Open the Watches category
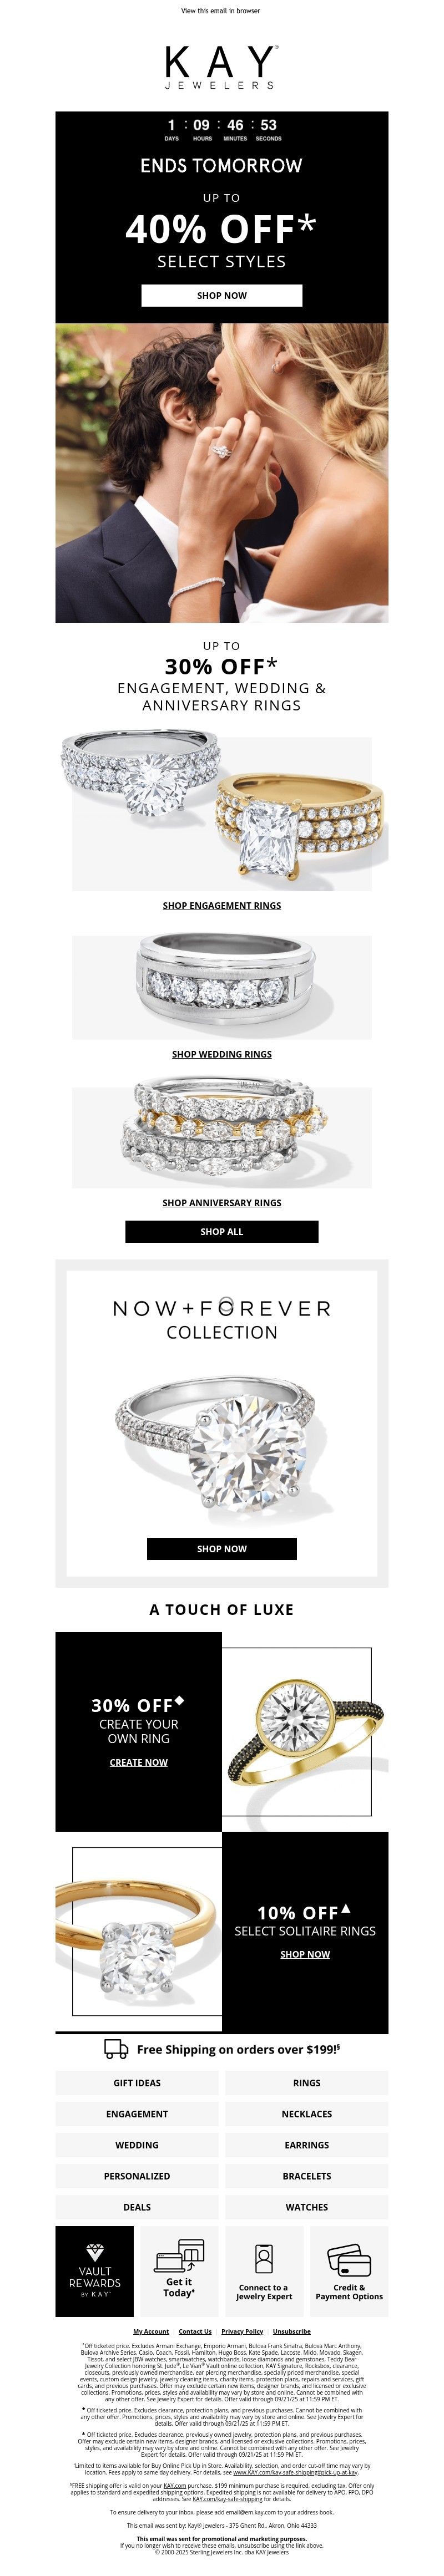Screen dimensions: 444x2576 click(307, 2207)
